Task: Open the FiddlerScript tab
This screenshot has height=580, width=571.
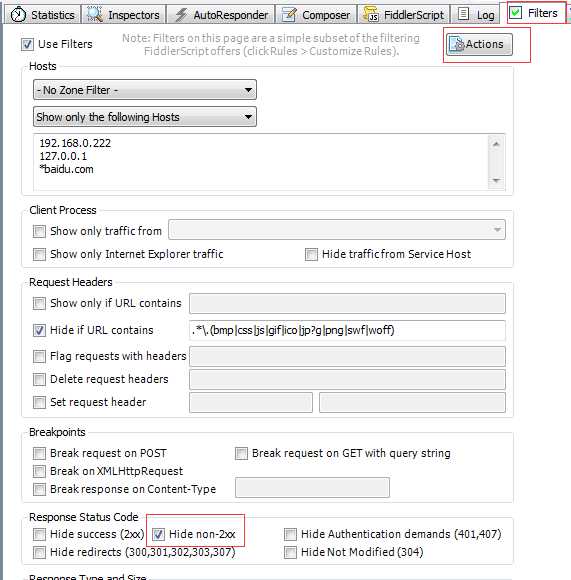Action: click(x=404, y=15)
